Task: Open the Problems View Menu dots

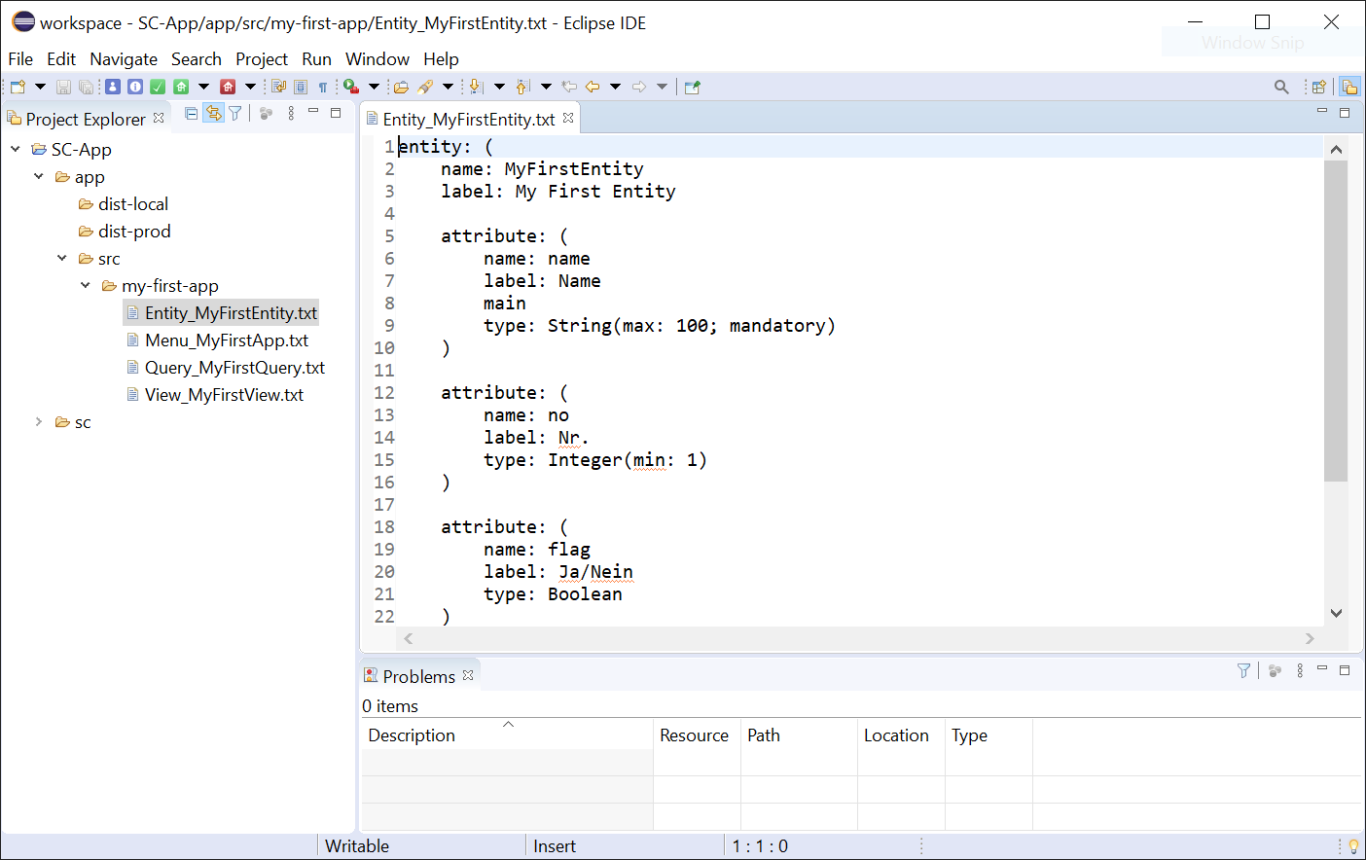Action: 1300,671
